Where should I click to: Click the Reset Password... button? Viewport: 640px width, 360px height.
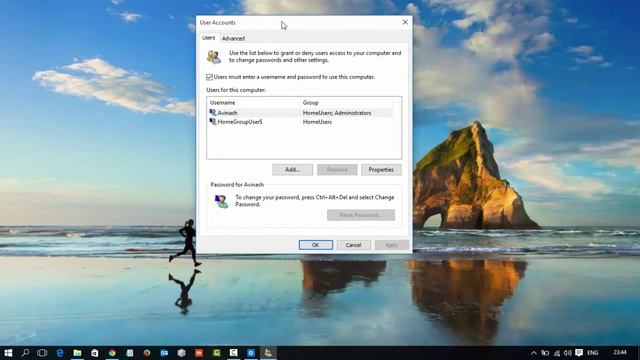click(361, 215)
